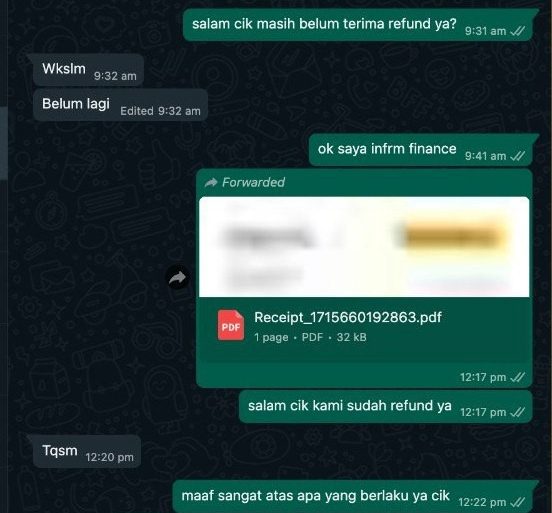This screenshot has width=552, height=513.
Task: Click read ticks on 9:41 am message
Action: coord(518,156)
